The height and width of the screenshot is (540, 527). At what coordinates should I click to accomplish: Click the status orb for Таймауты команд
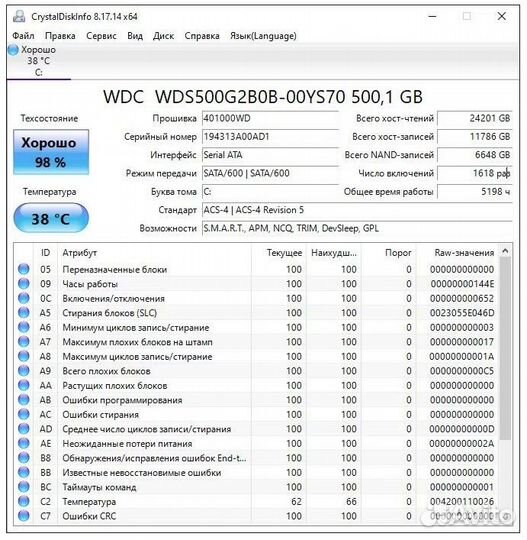point(24,487)
